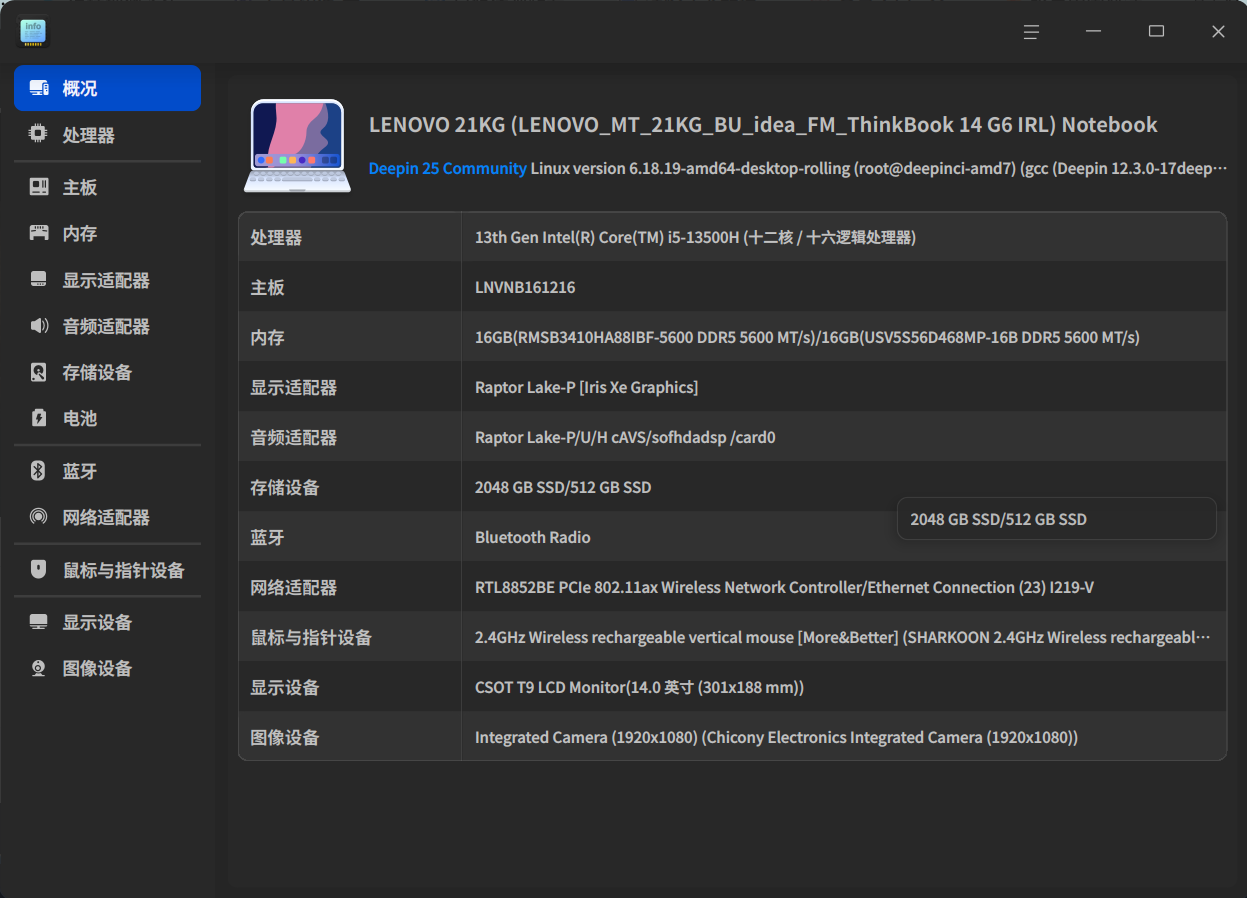Click the LNVNB161216 motherboard value
This screenshot has width=1247, height=898.
(525, 287)
